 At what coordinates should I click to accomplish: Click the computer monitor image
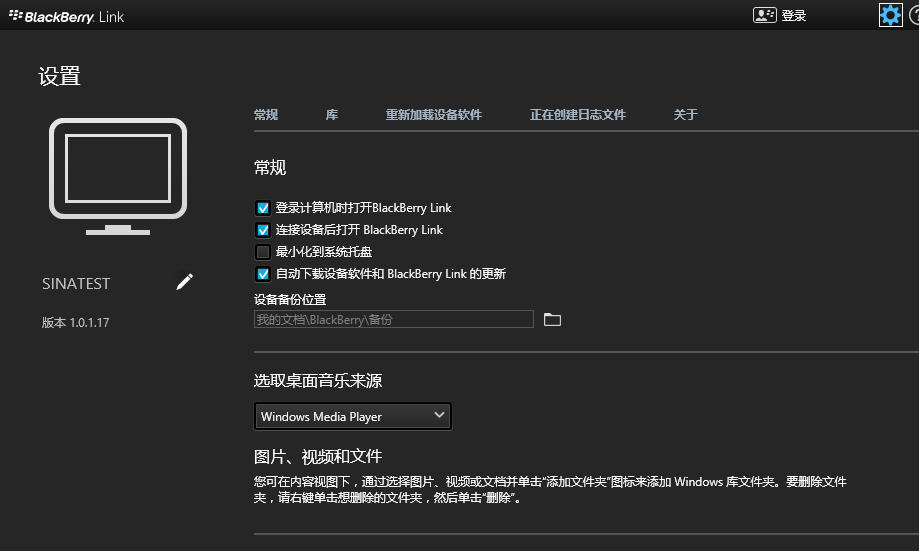click(x=118, y=176)
